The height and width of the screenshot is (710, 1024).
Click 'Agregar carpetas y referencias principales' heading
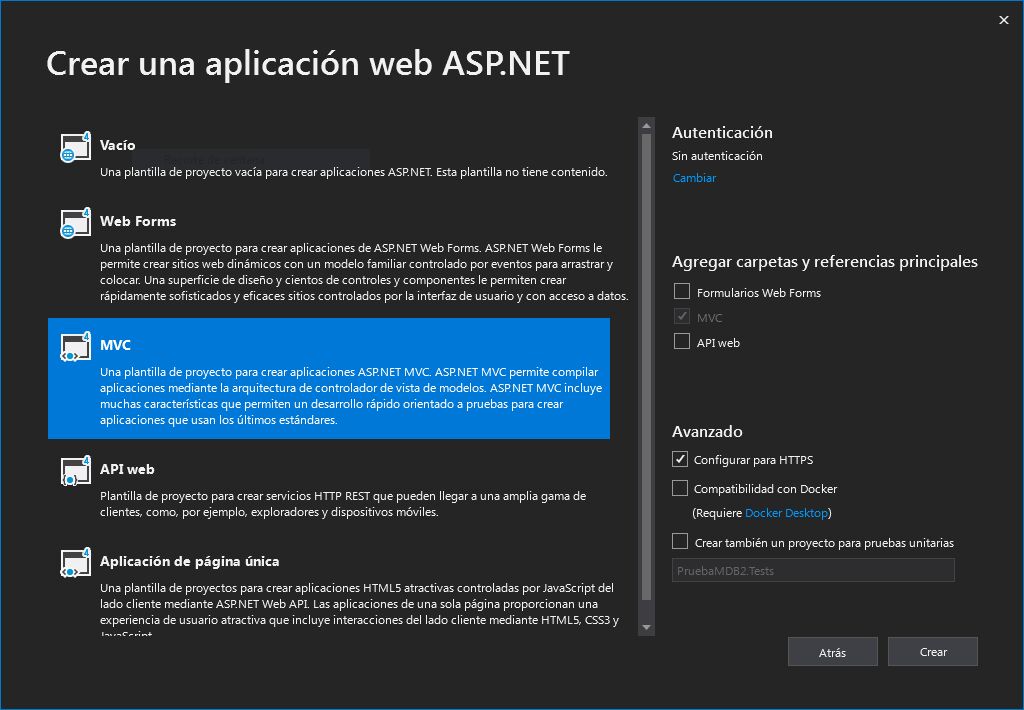825,261
